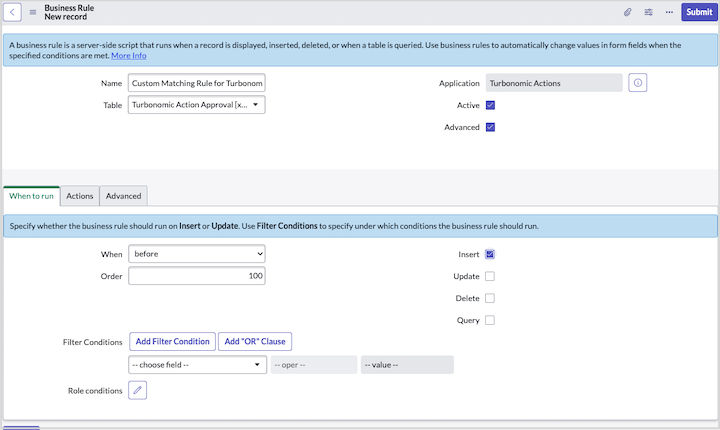Open the choose field dropdown
This screenshot has width=720, height=430.
(197, 365)
